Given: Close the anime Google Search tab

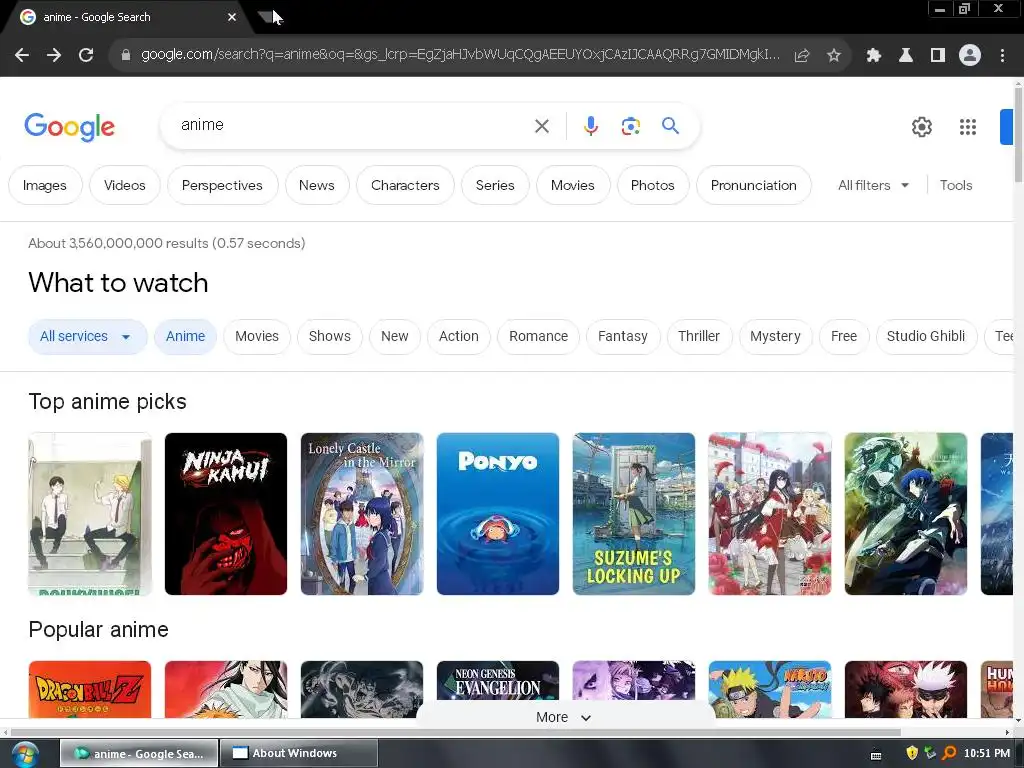Looking at the screenshot, I should point(232,17).
